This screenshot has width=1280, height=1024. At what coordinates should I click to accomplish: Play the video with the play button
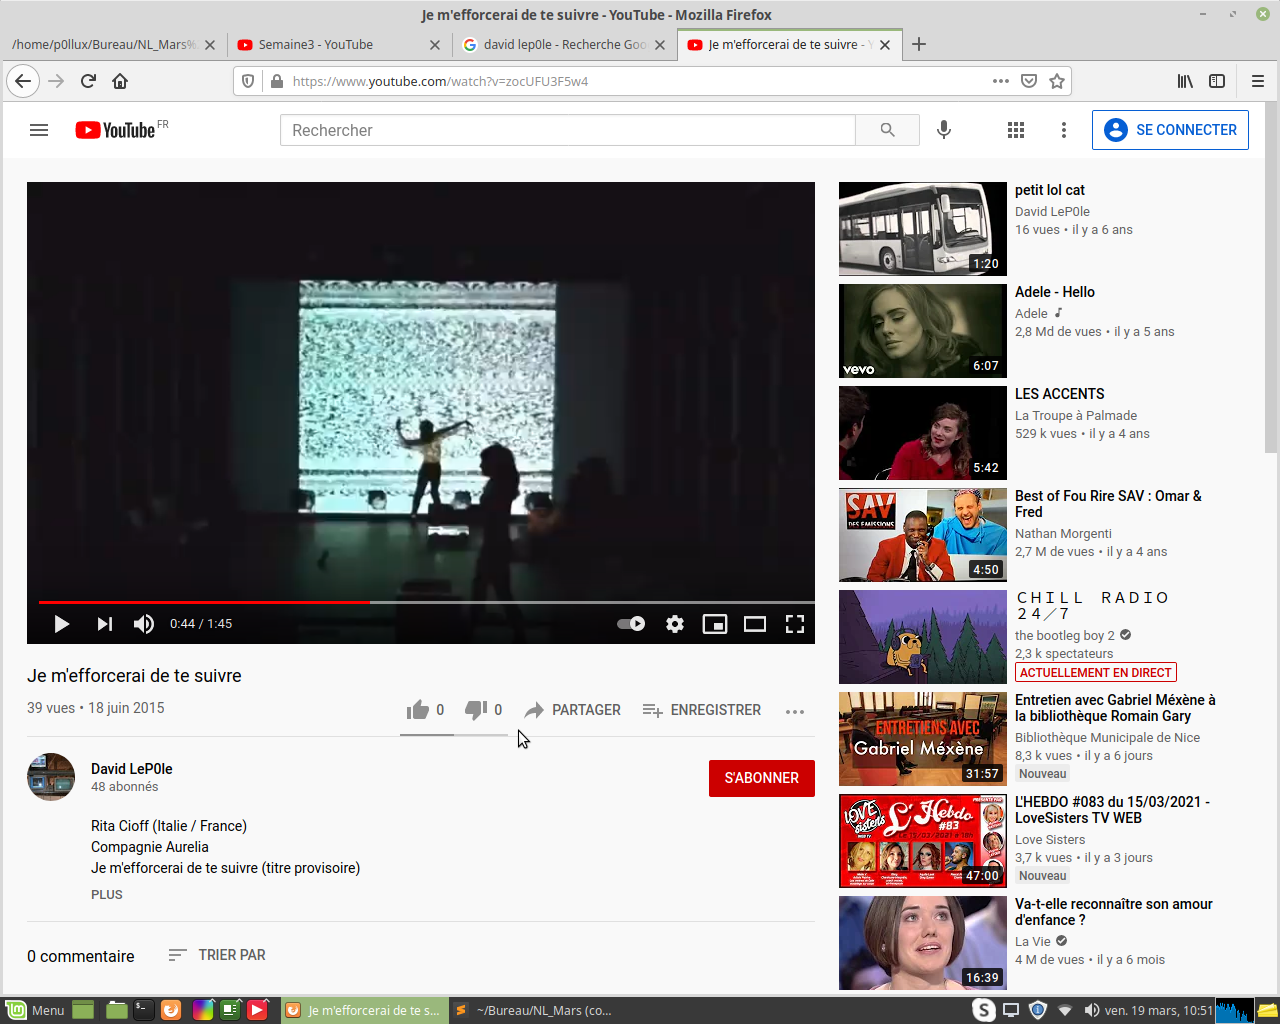pyautogui.click(x=61, y=624)
